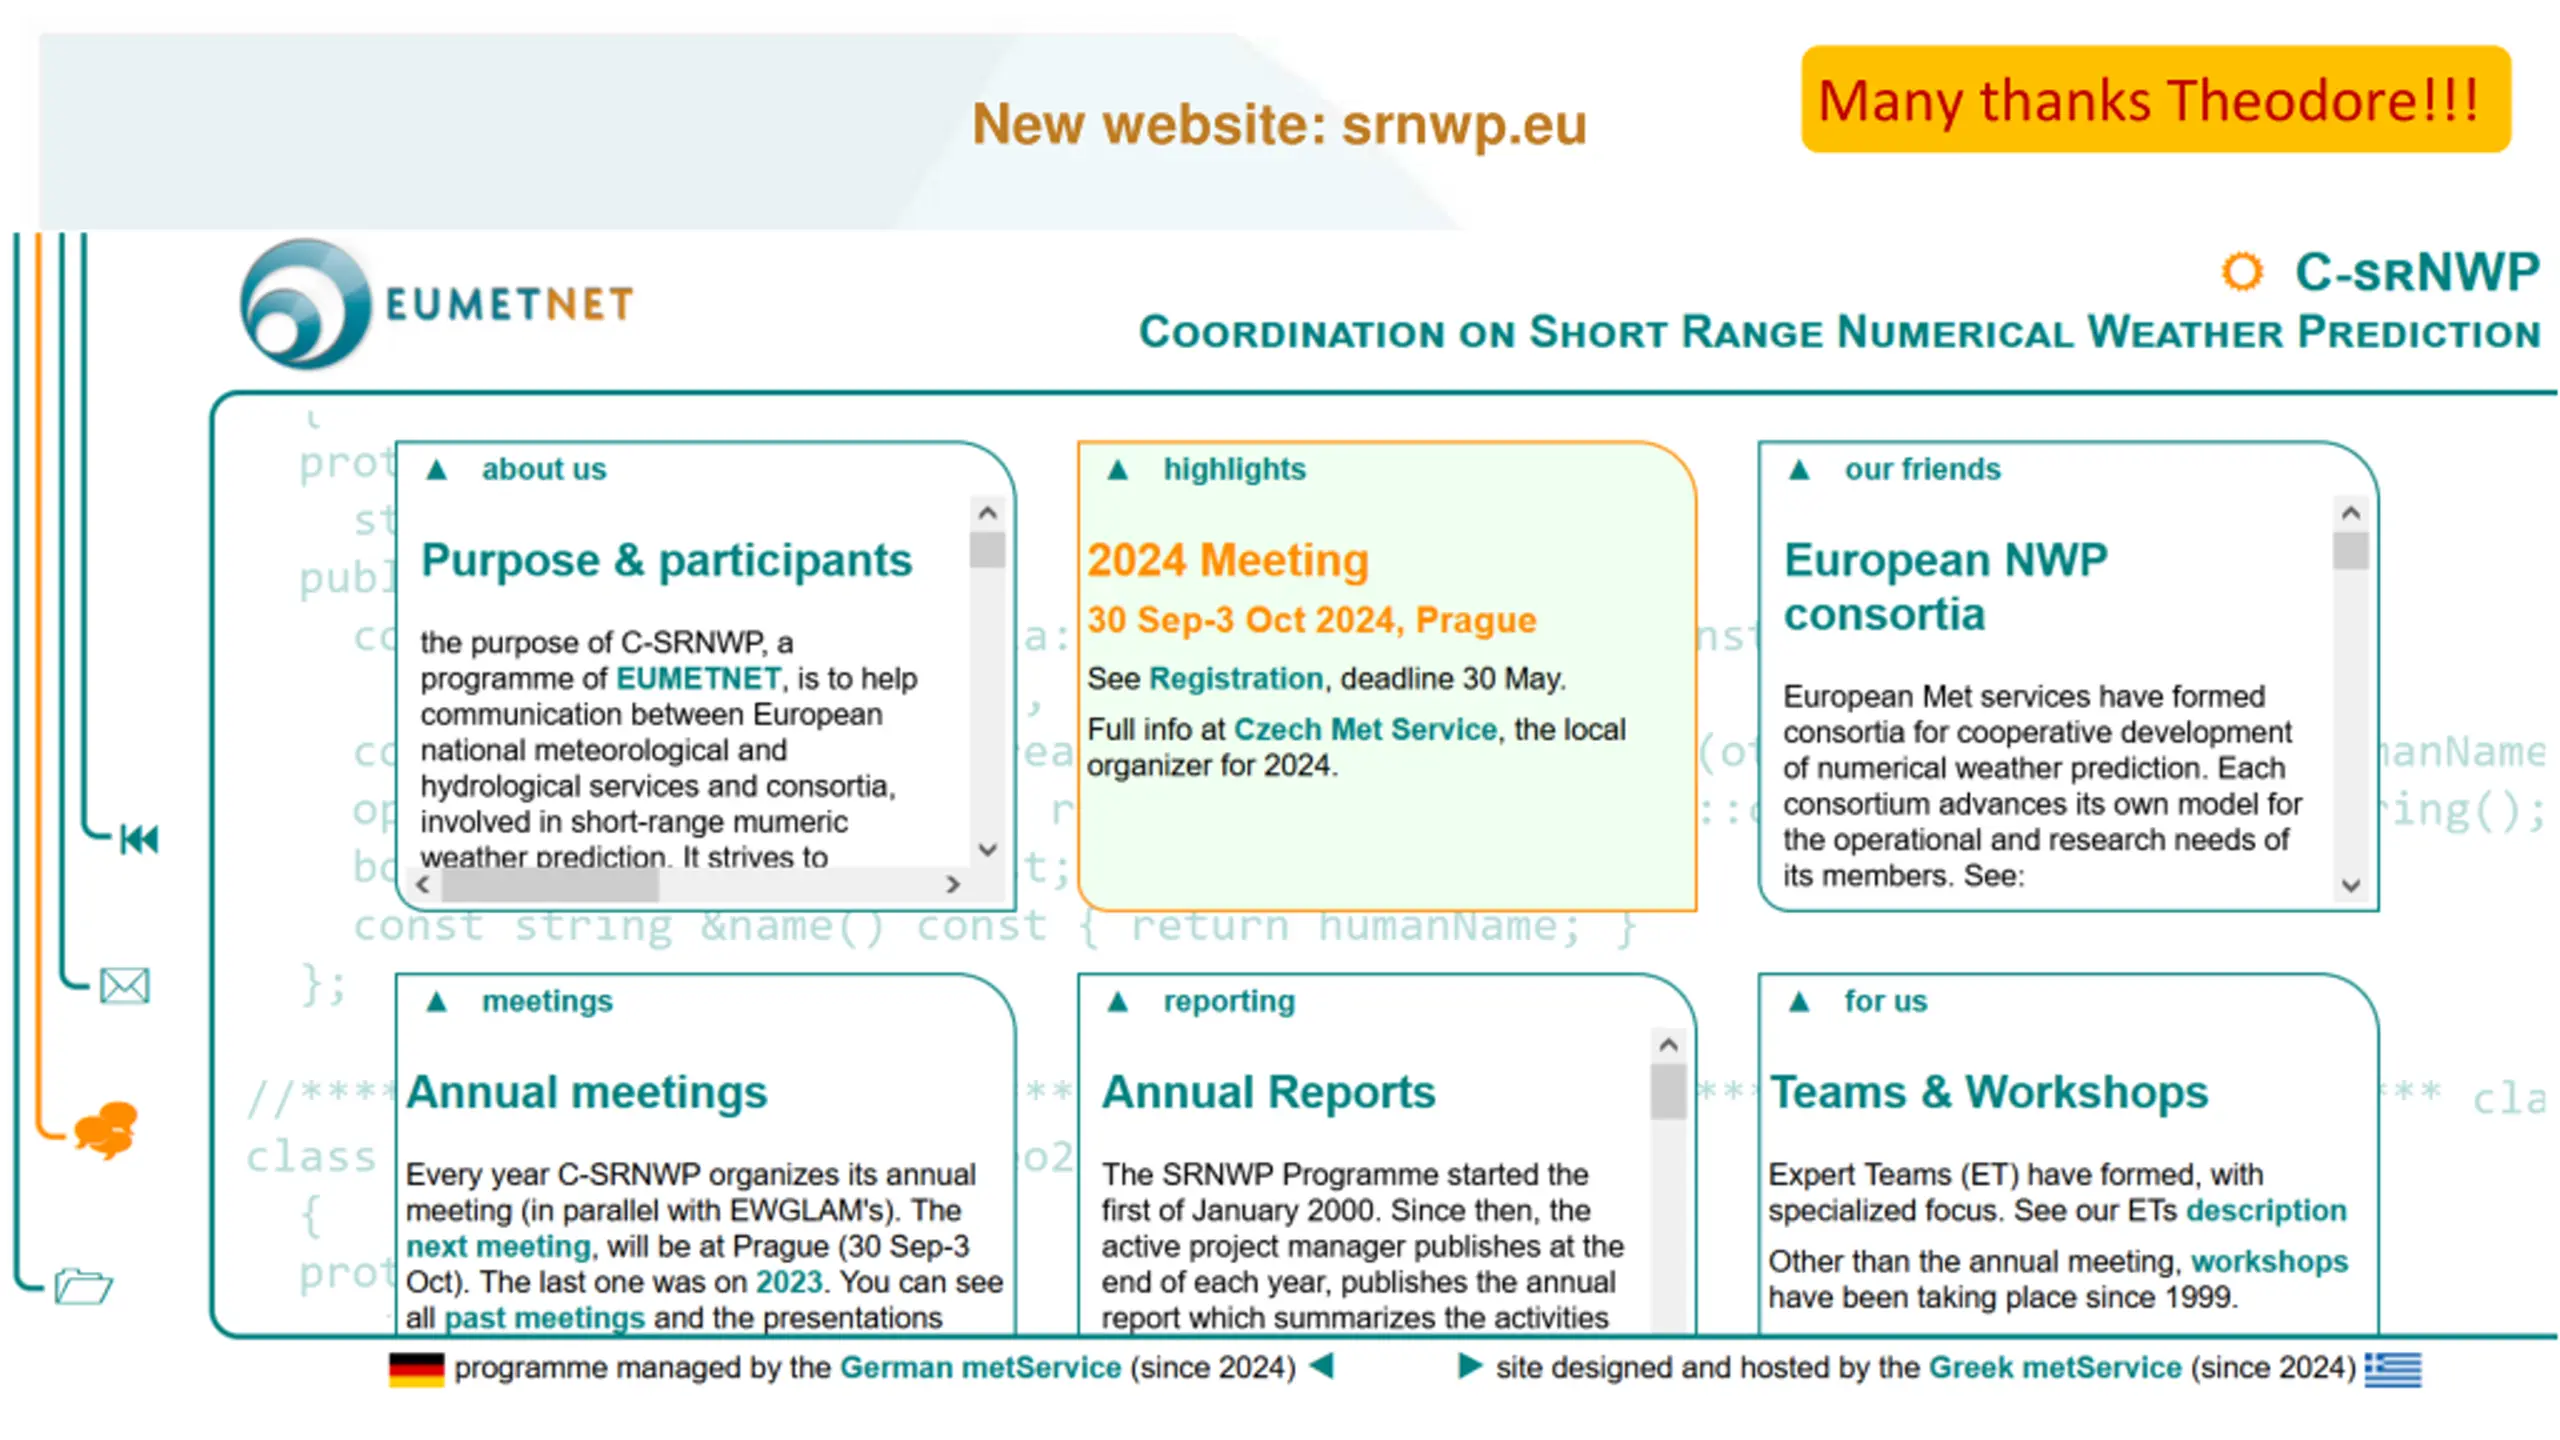Collapse the about us panel triangle
This screenshot has height=1440, width=2560.
(x=436, y=469)
